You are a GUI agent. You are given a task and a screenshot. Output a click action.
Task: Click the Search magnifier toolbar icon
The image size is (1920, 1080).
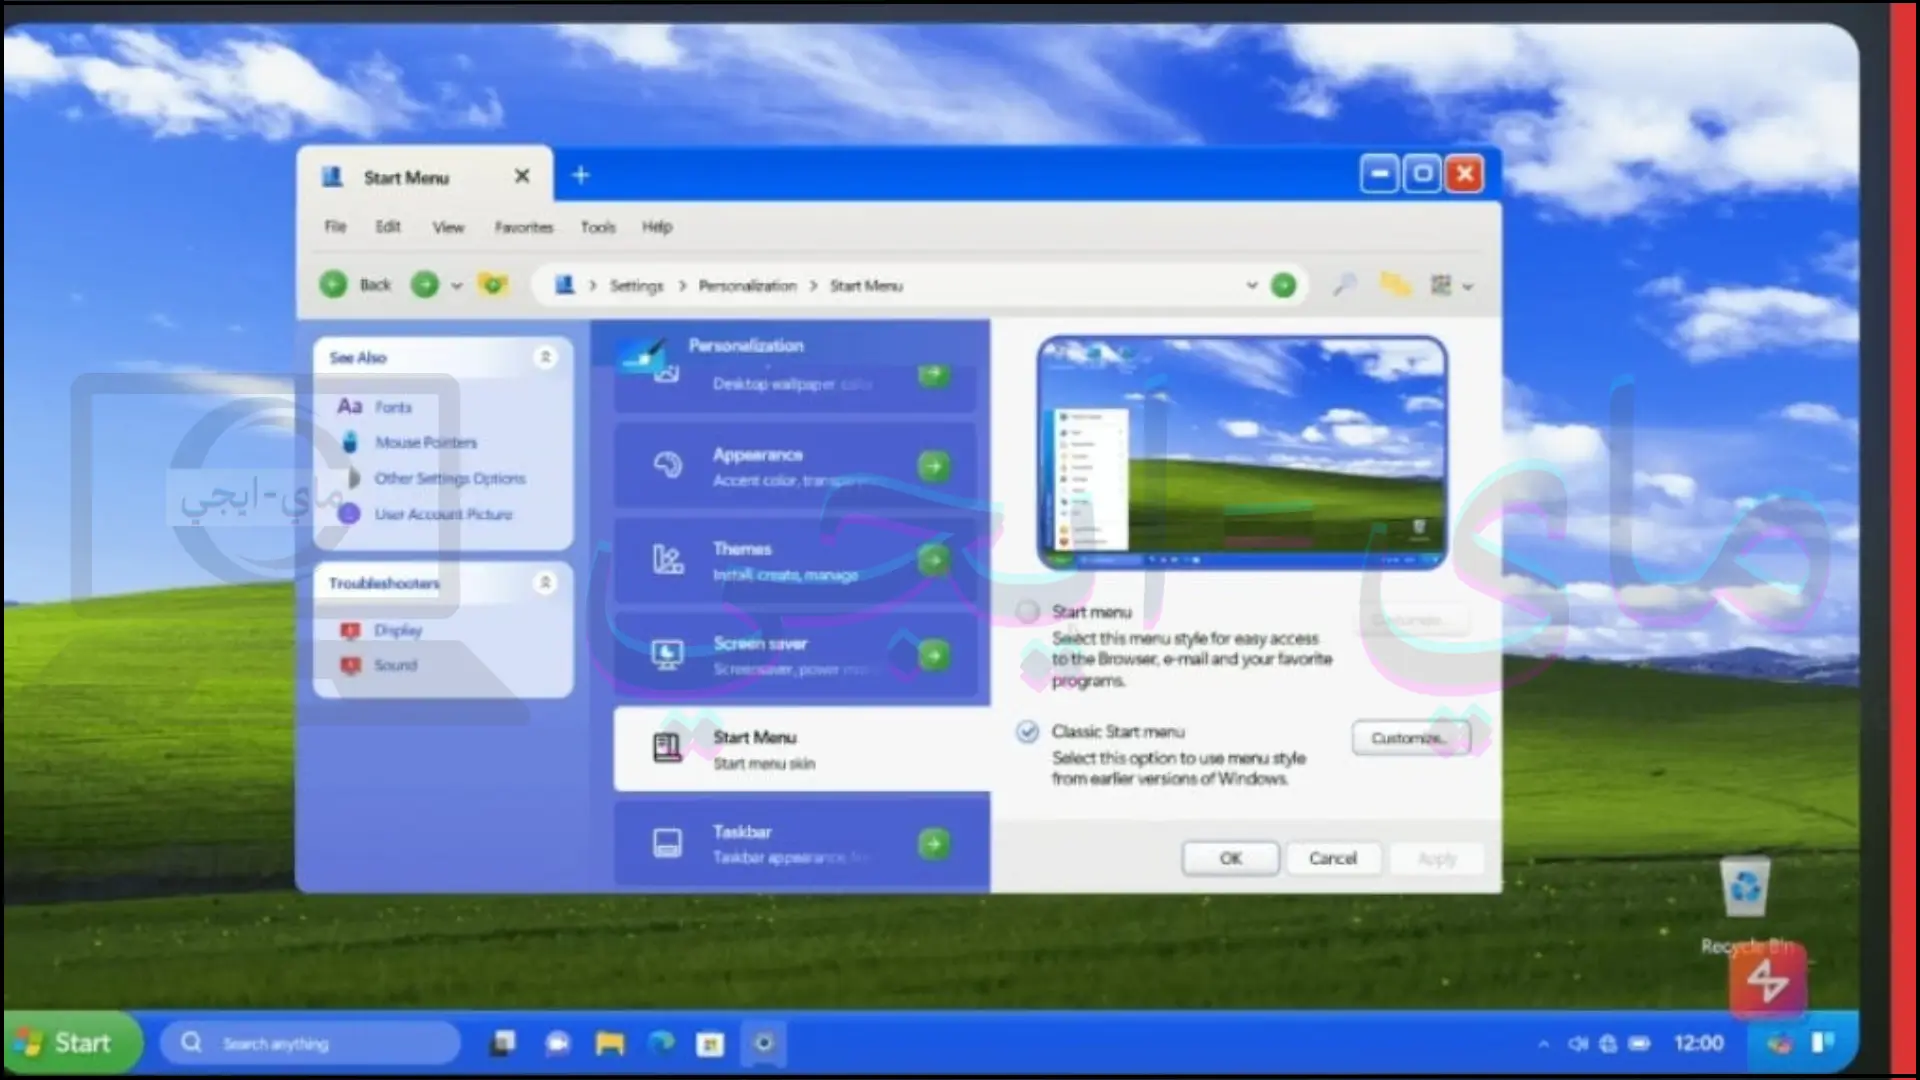click(1345, 285)
